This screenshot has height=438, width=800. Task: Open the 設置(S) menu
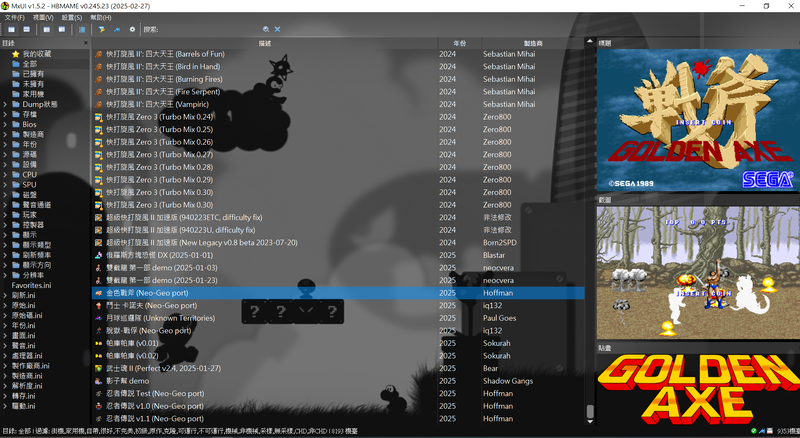point(72,17)
